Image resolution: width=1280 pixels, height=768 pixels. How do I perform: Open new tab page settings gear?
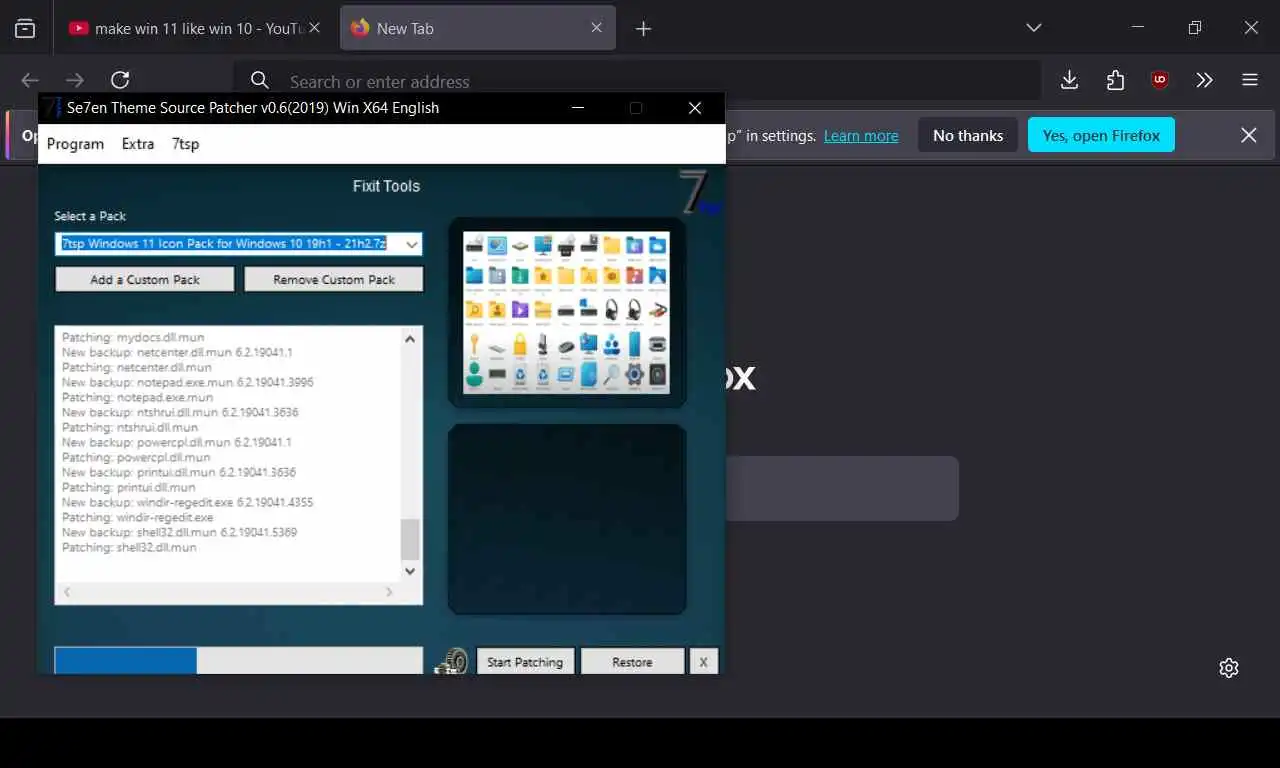click(1229, 668)
